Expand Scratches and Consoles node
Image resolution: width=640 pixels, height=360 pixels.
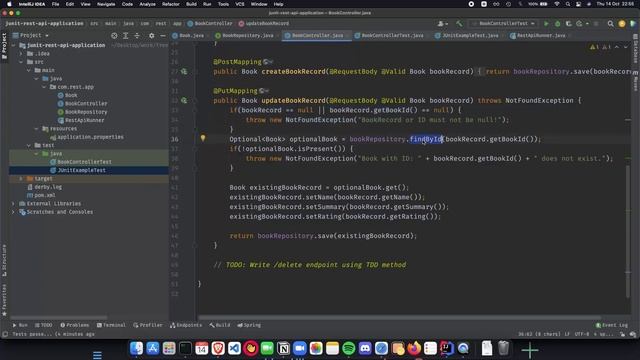pyautogui.click(x=13, y=212)
